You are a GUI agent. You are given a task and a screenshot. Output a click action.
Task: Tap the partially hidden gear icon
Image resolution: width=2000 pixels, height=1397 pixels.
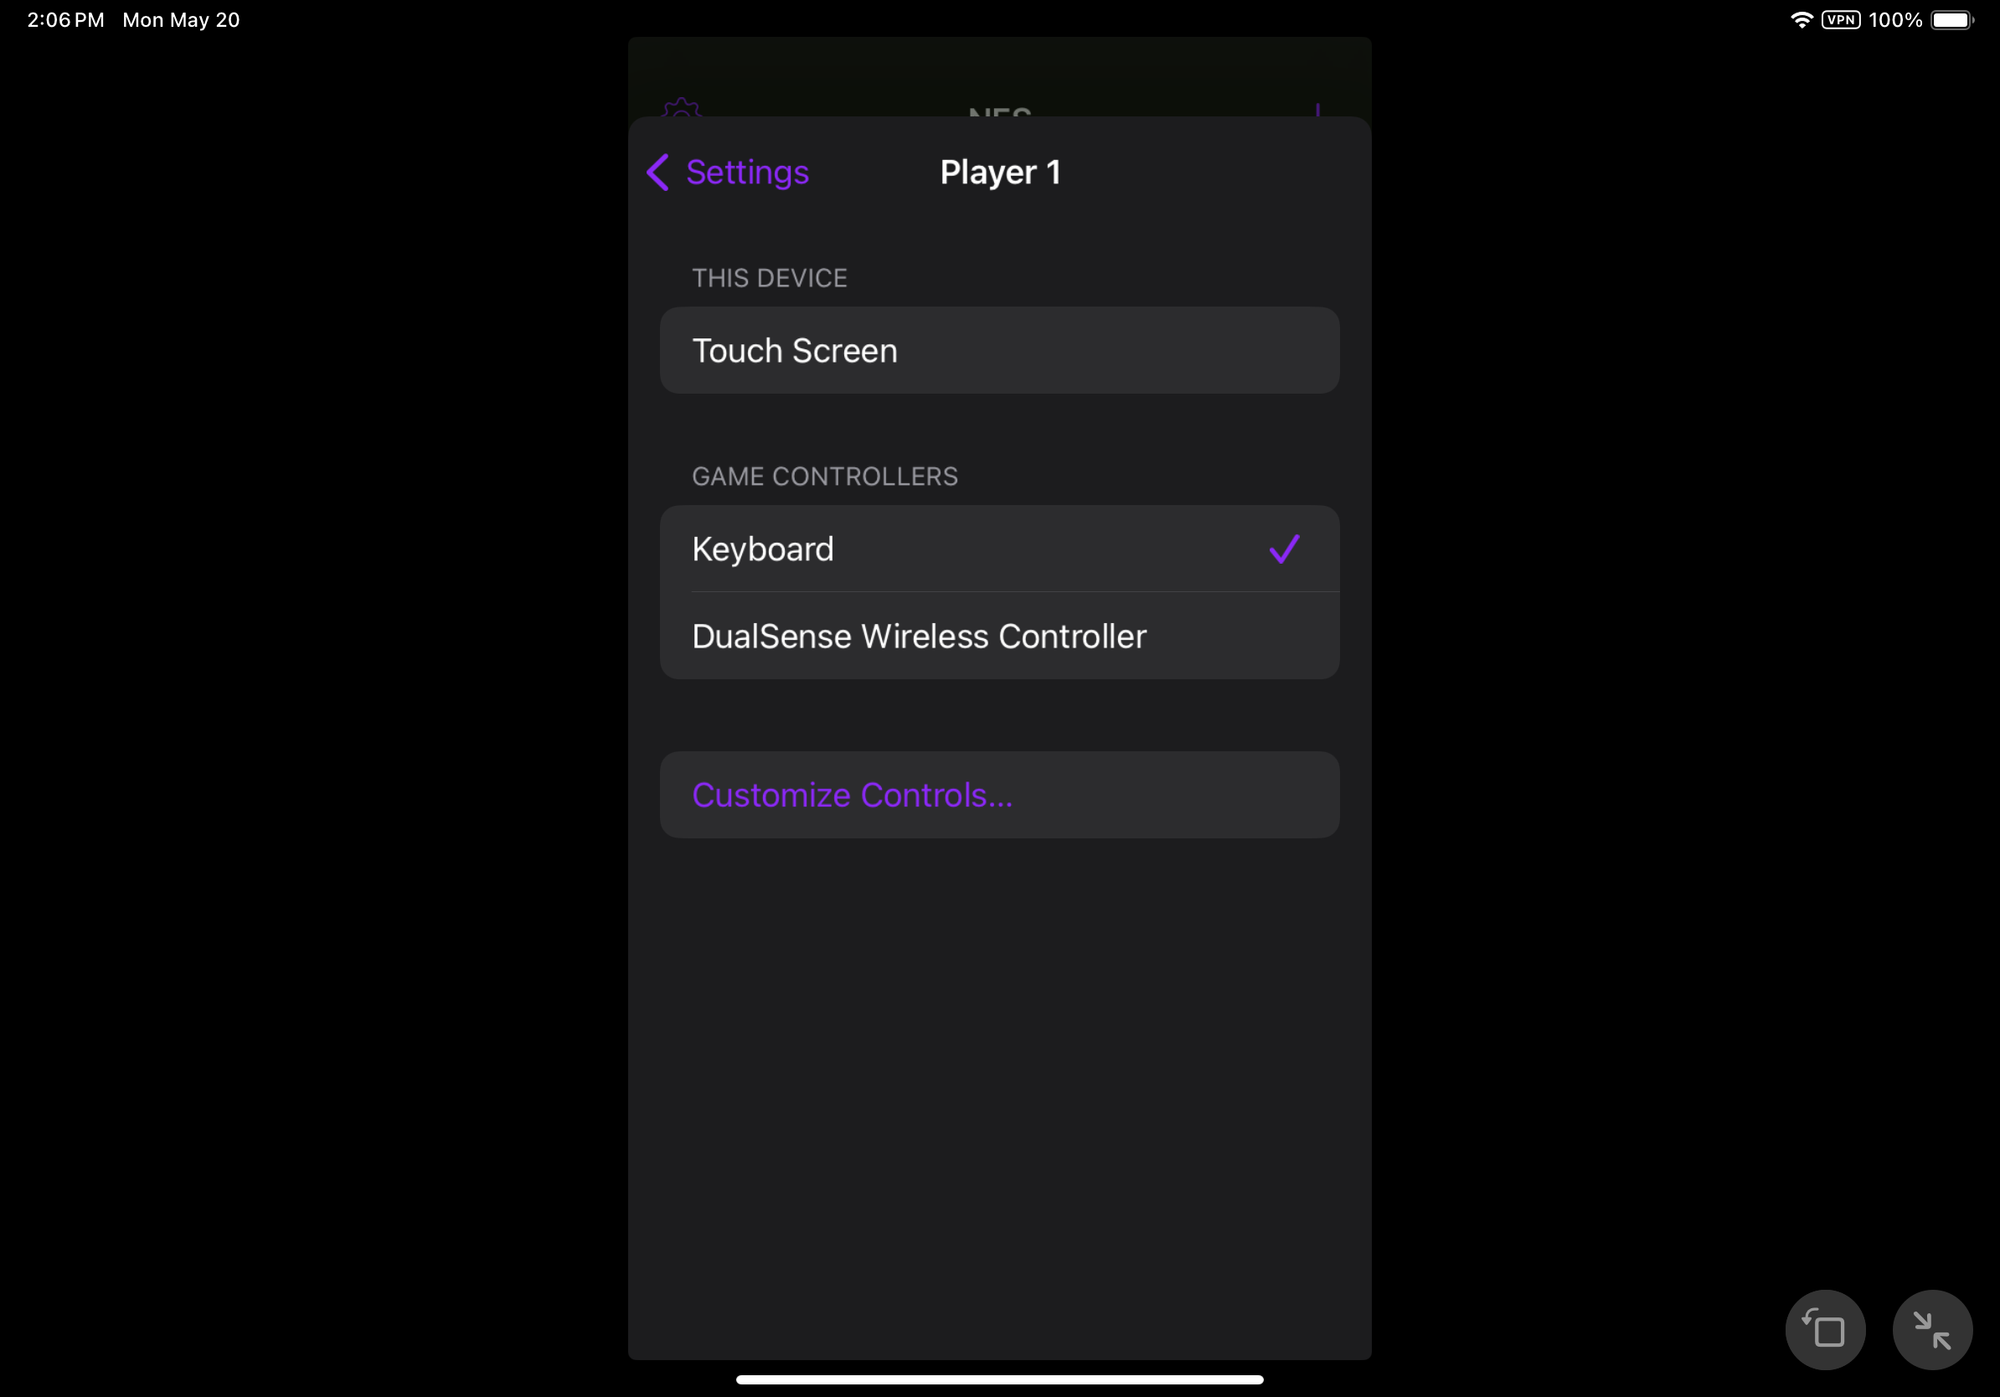[681, 107]
